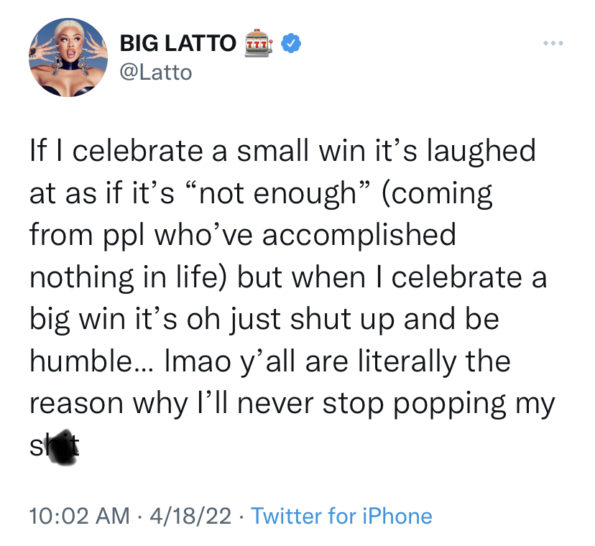The width and height of the screenshot is (595, 546).
Task: Click the phrase "nothing in life)"
Action: tap(128, 278)
